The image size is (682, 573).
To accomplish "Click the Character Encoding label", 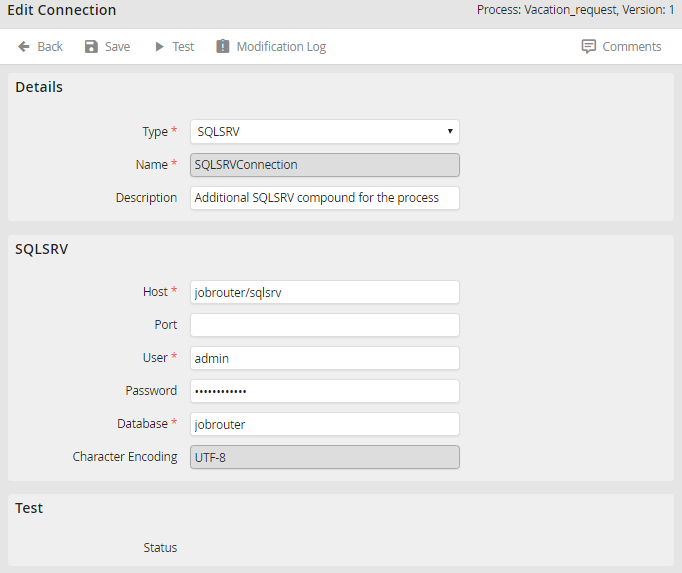I will click(125, 457).
